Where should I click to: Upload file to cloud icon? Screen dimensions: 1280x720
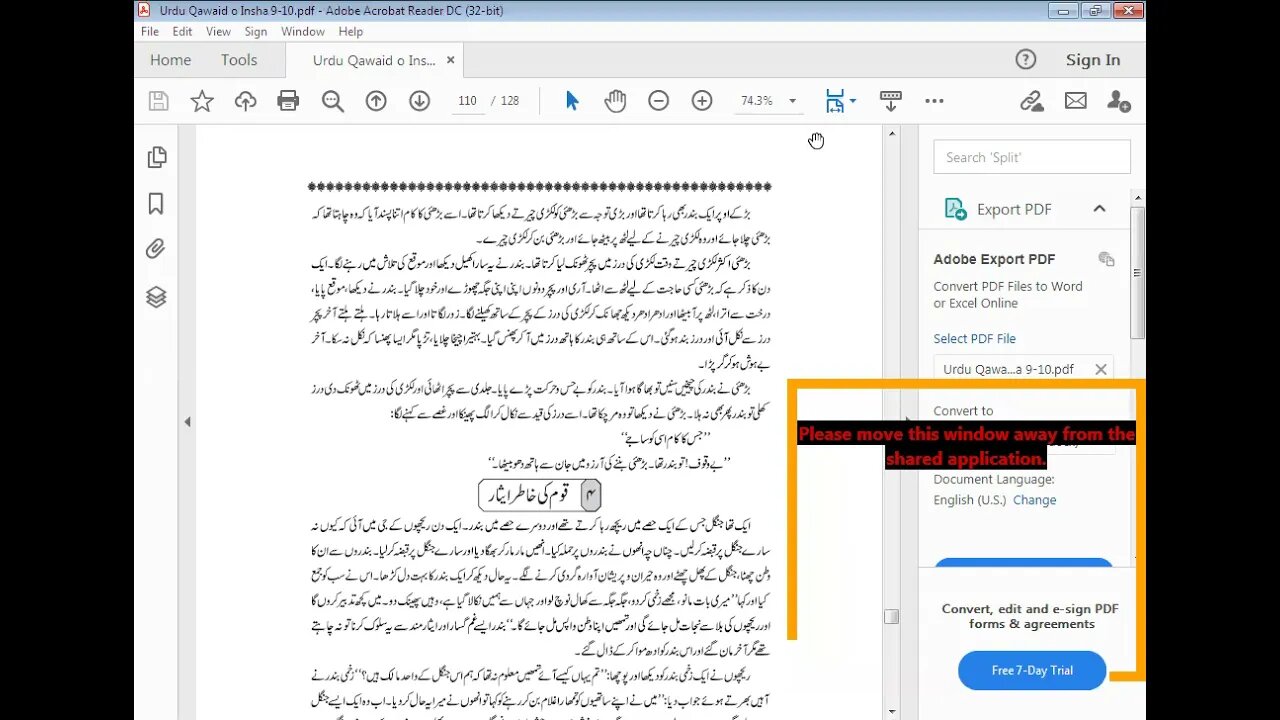(x=245, y=101)
